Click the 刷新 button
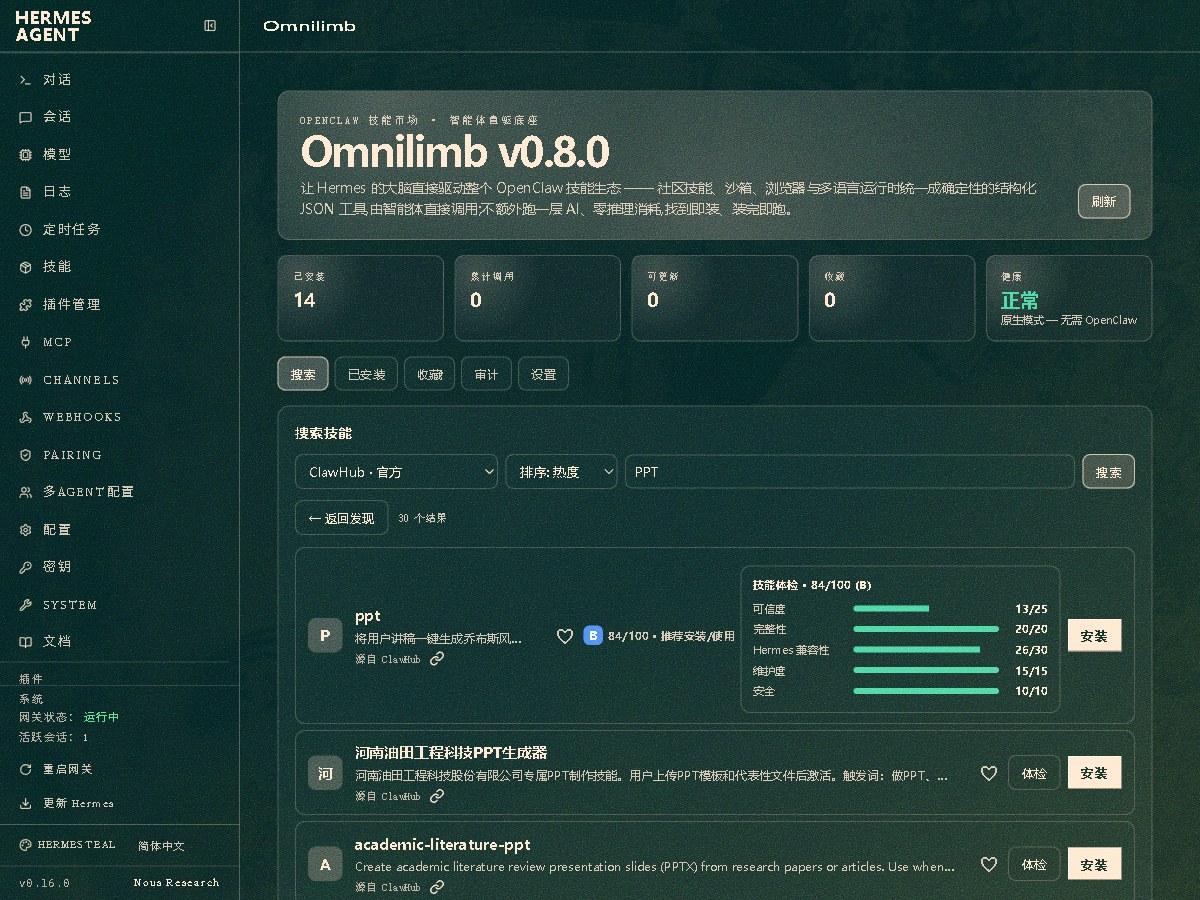This screenshot has height=900, width=1200. point(1104,201)
